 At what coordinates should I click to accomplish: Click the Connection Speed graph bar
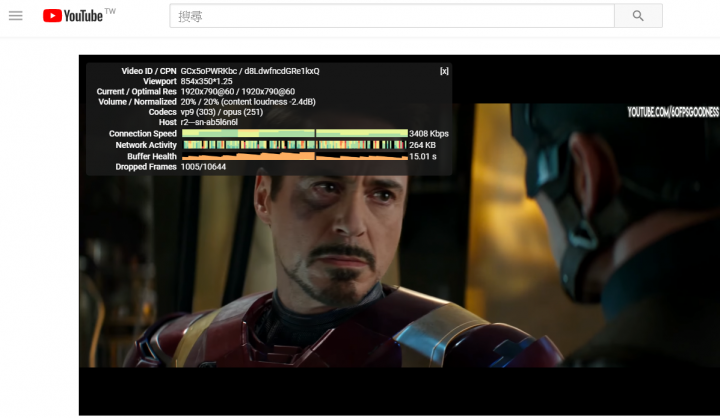tap(294, 133)
